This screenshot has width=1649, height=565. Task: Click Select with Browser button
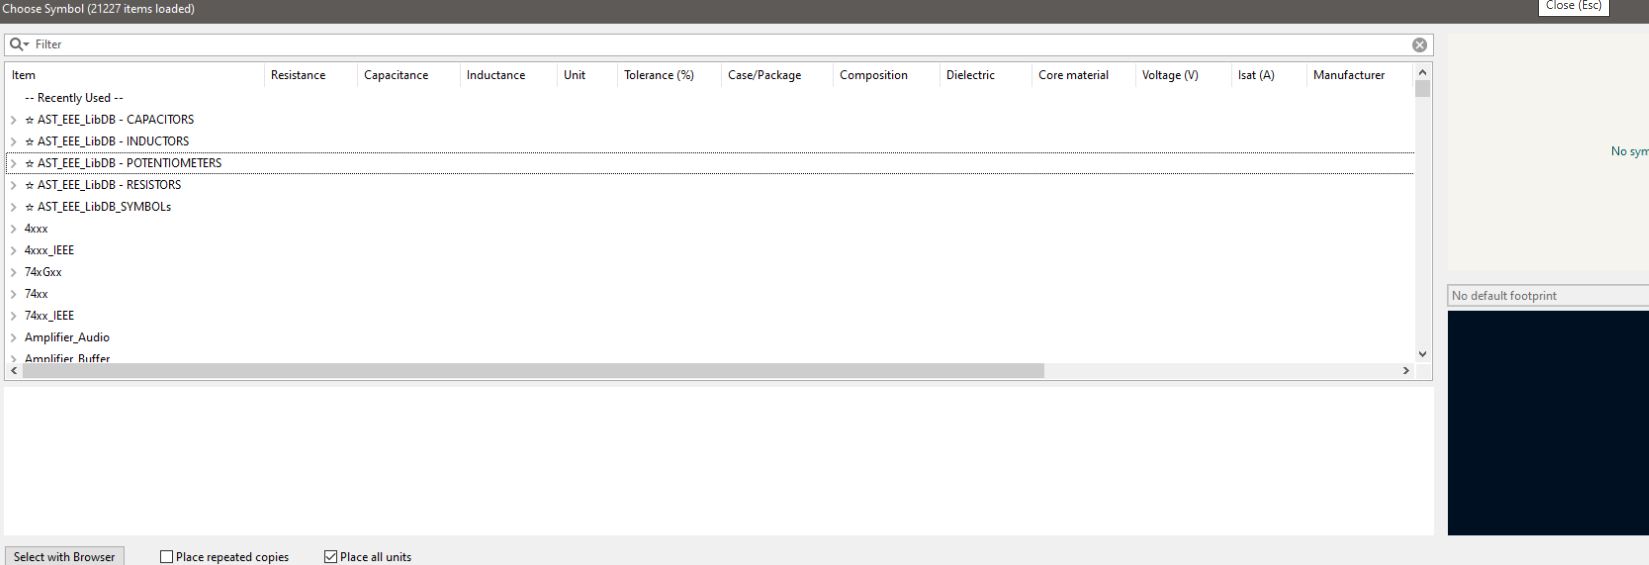click(x=64, y=557)
